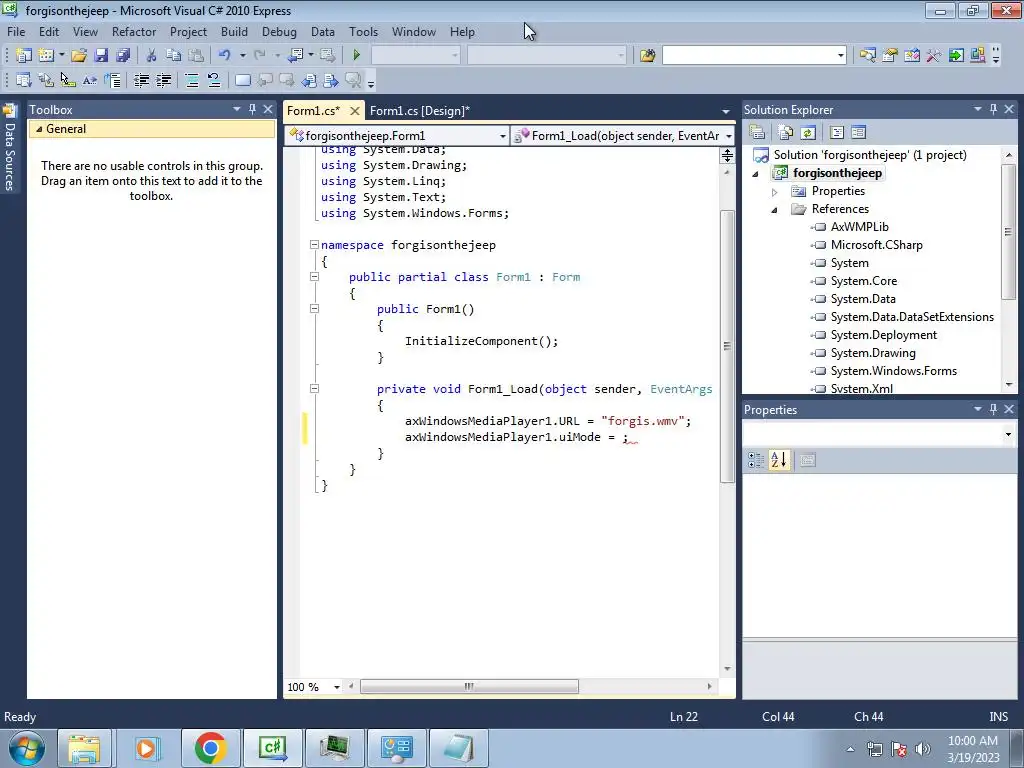This screenshot has height=768, width=1024.
Task: Click the code editor horizontal scrollbar thumb
Action: click(469, 686)
